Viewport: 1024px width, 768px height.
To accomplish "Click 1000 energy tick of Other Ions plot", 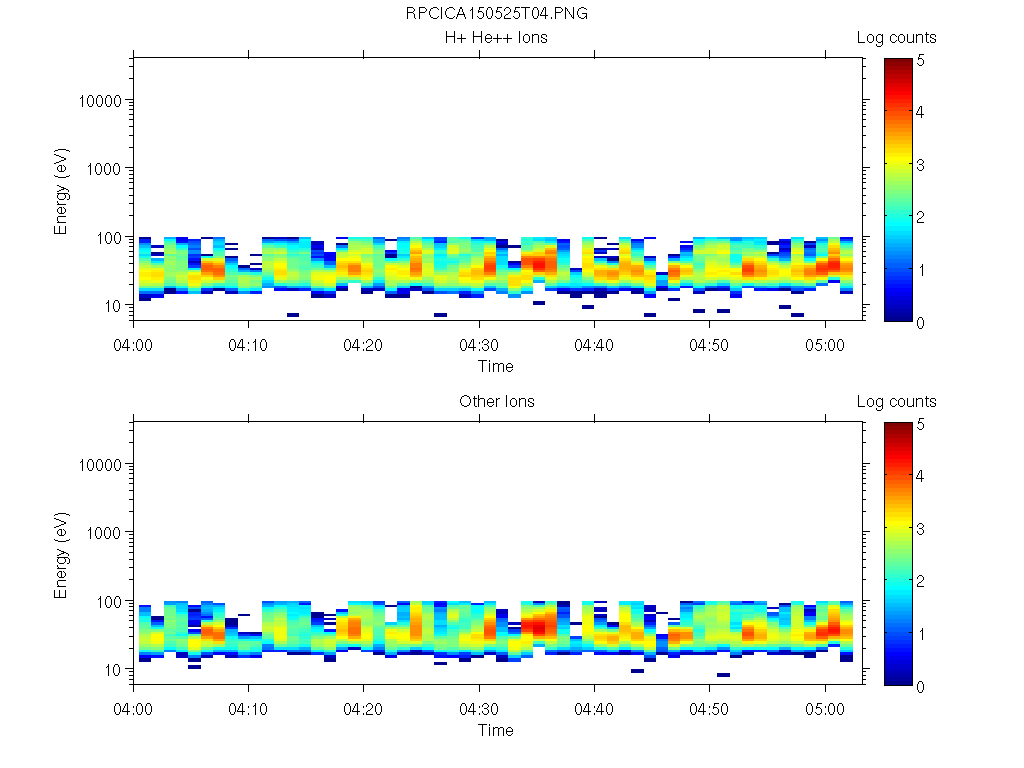I will [104, 533].
